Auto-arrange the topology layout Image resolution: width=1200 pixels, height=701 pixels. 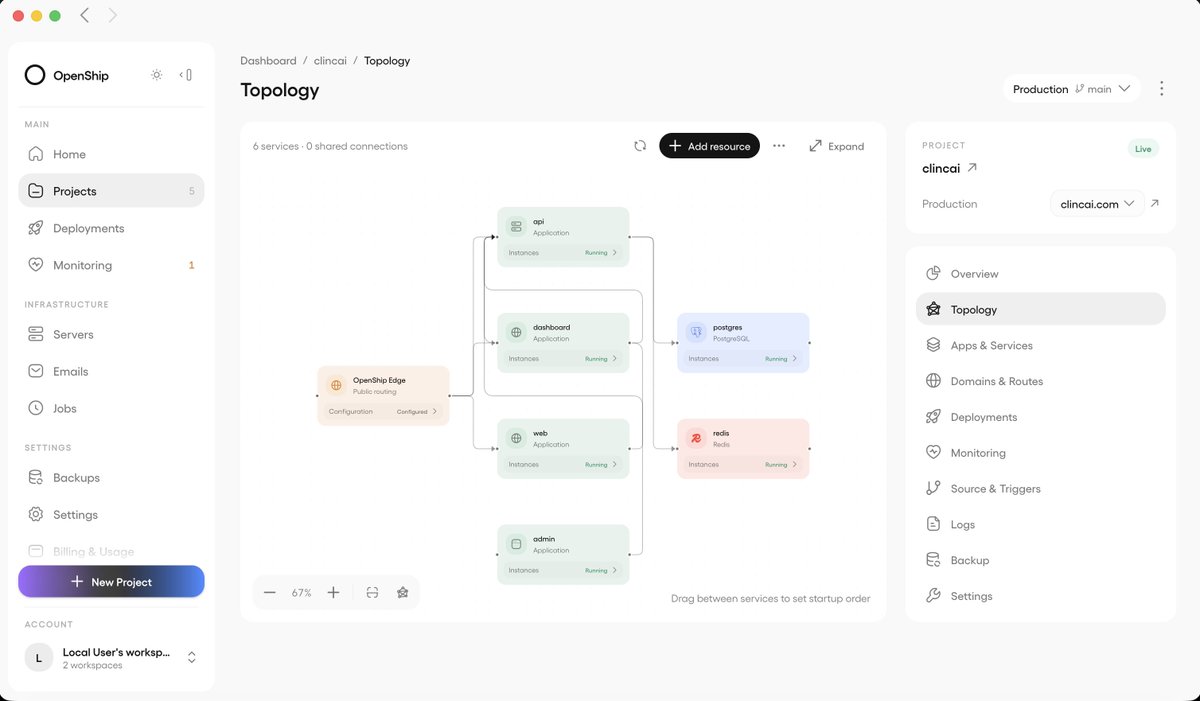point(402,593)
